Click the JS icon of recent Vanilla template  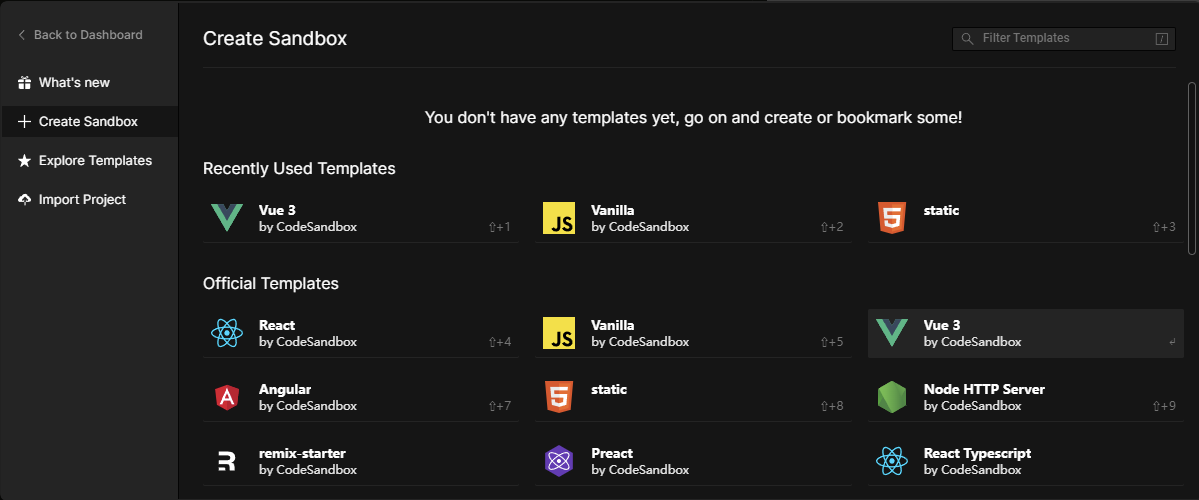tap(558, 218)
